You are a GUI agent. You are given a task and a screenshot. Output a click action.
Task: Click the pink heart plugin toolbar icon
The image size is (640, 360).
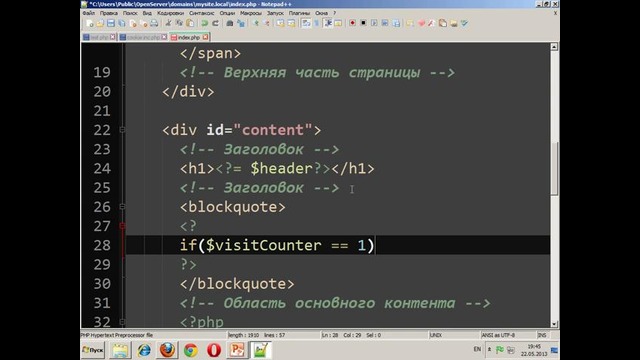(422, 23)
